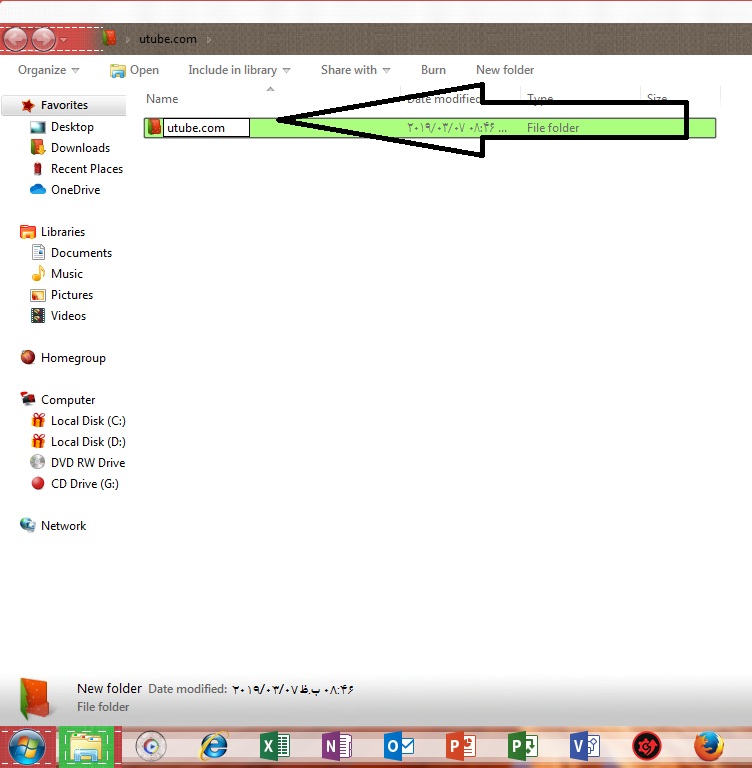Select utube.com in the address bar
Image resolution: width=752 pixels, height=768 pixels.
point(168,39)
